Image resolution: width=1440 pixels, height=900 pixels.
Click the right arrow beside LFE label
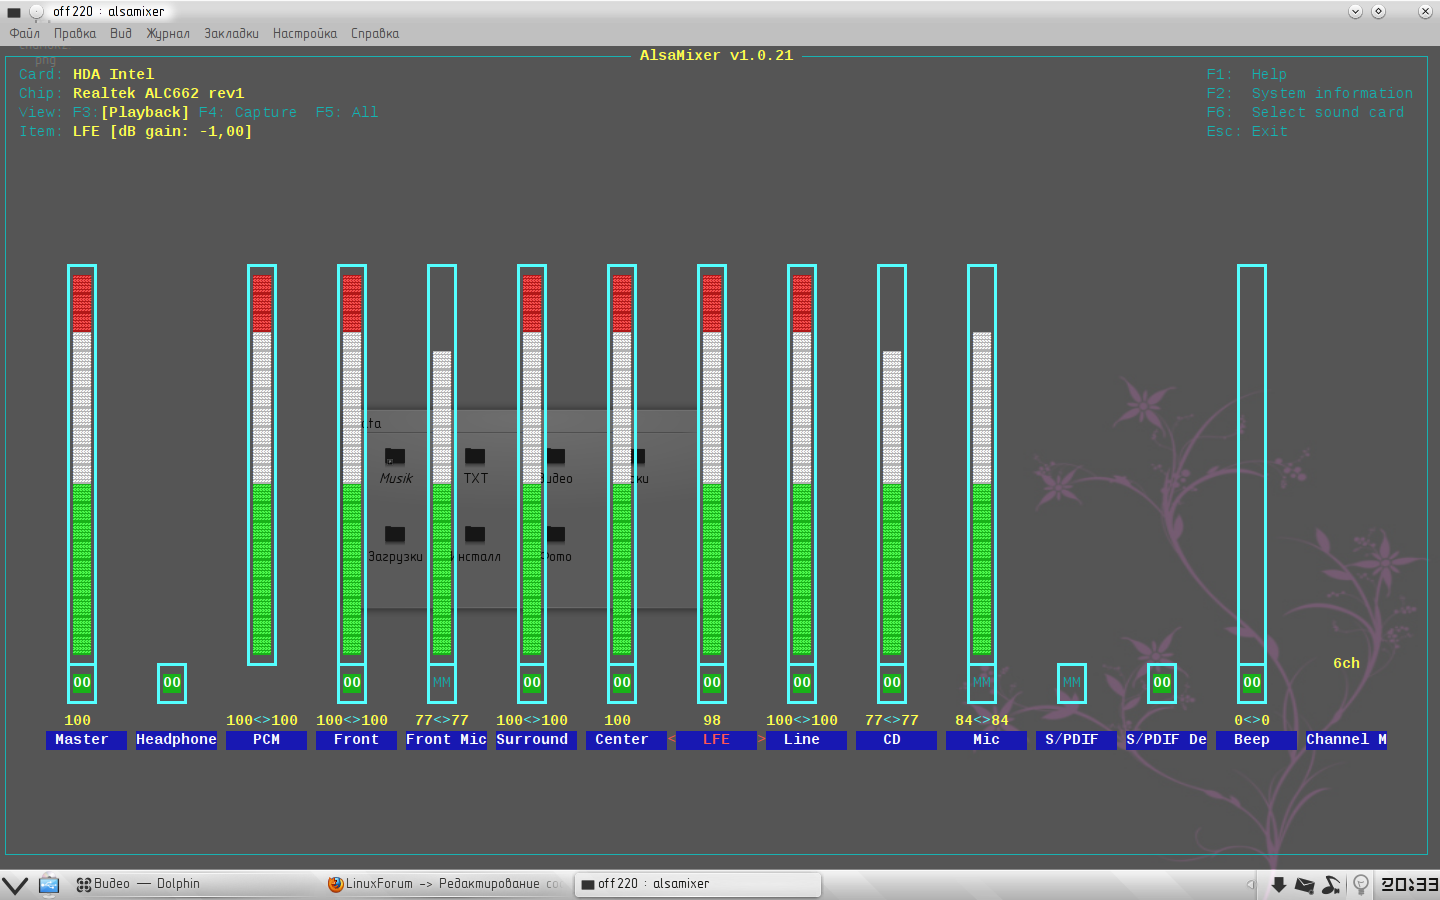[761, 740]
